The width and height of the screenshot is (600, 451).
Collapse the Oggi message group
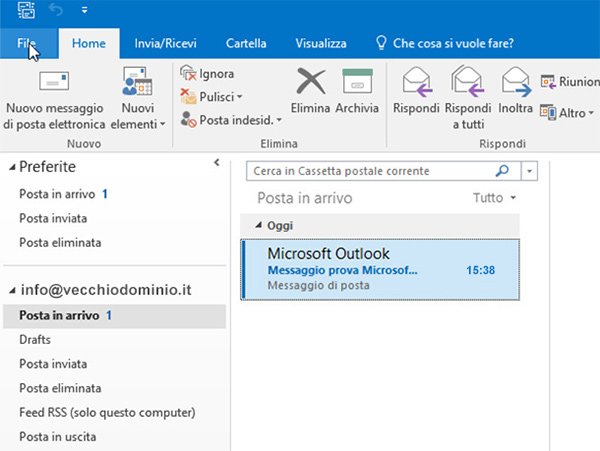(x=259, y=225)
